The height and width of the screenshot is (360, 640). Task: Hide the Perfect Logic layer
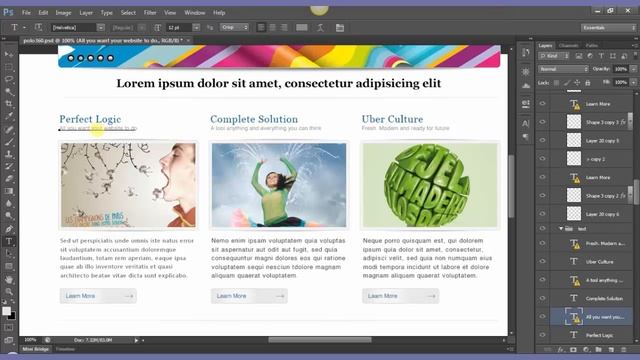coord(542,335)
